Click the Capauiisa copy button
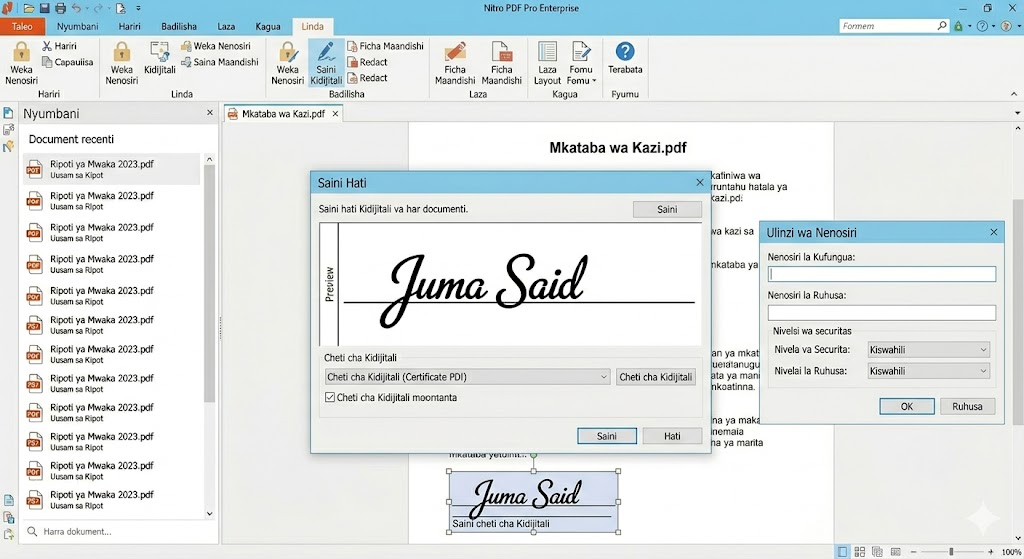The image size is (1024, 559). pyautogui.click(x=67, y=62)
